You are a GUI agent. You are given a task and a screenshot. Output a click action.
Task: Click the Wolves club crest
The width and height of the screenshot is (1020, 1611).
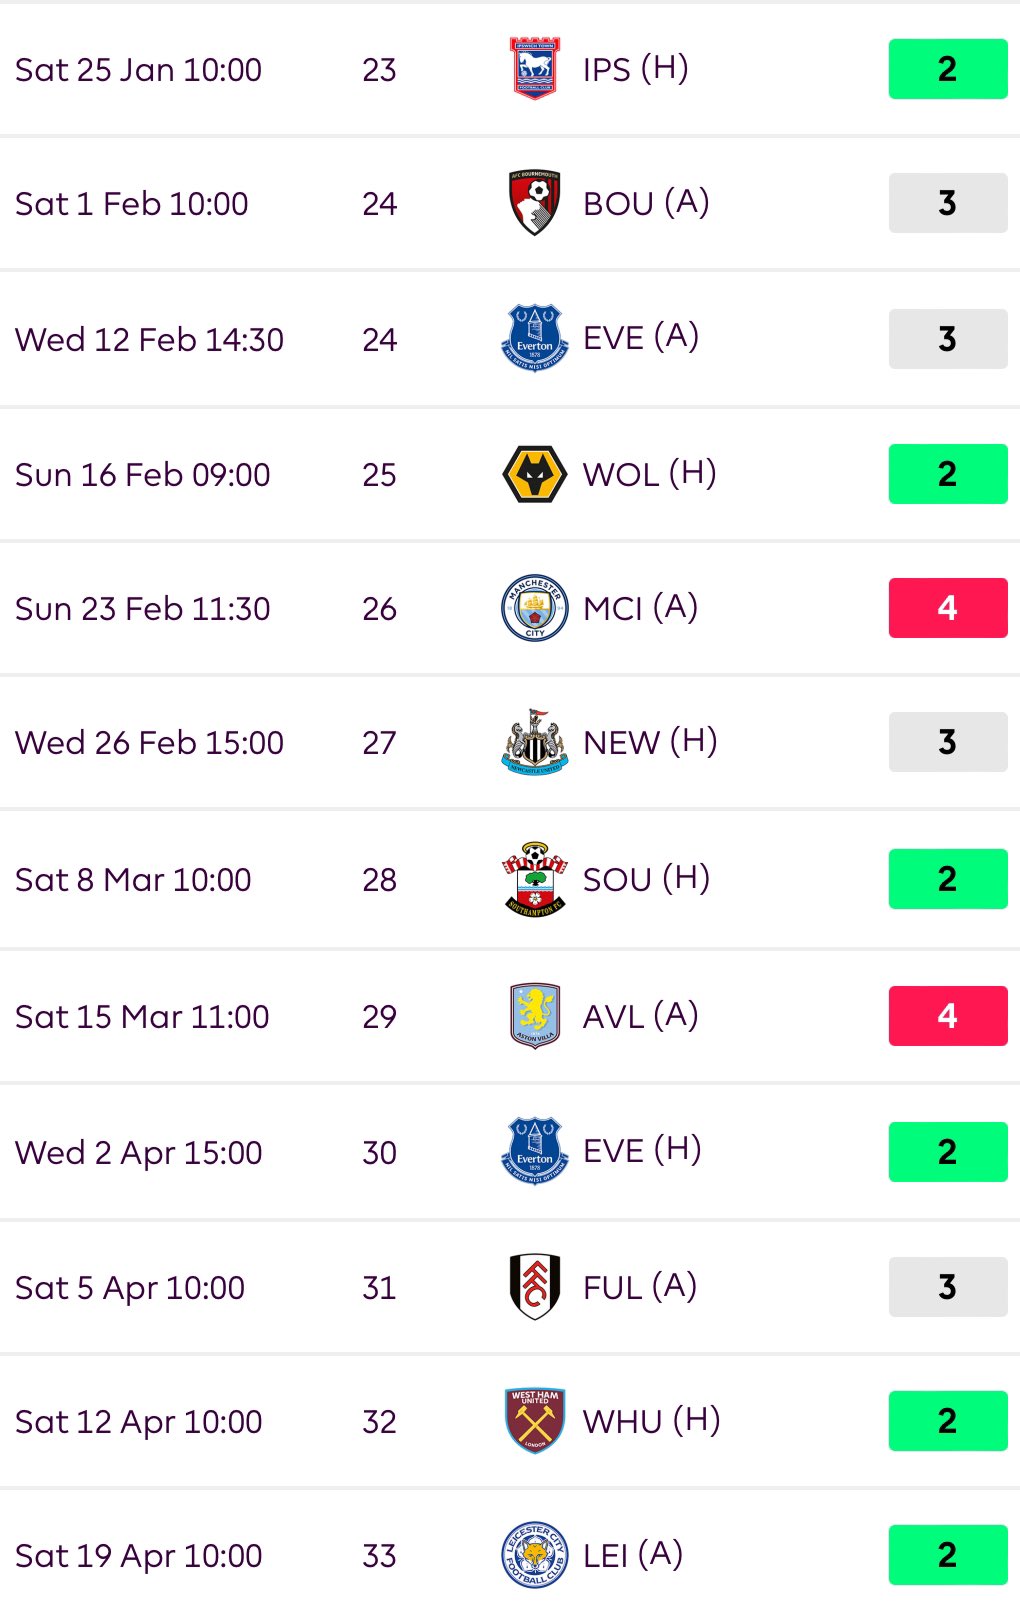(x=535, y=474)
